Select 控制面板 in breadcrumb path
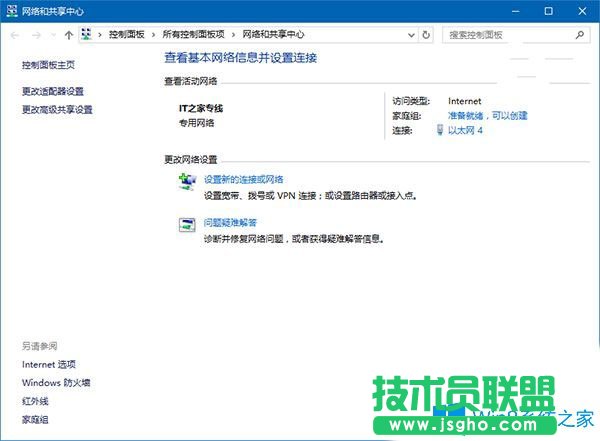The width and height of the screenshot is (600, 441). point(127,34)
